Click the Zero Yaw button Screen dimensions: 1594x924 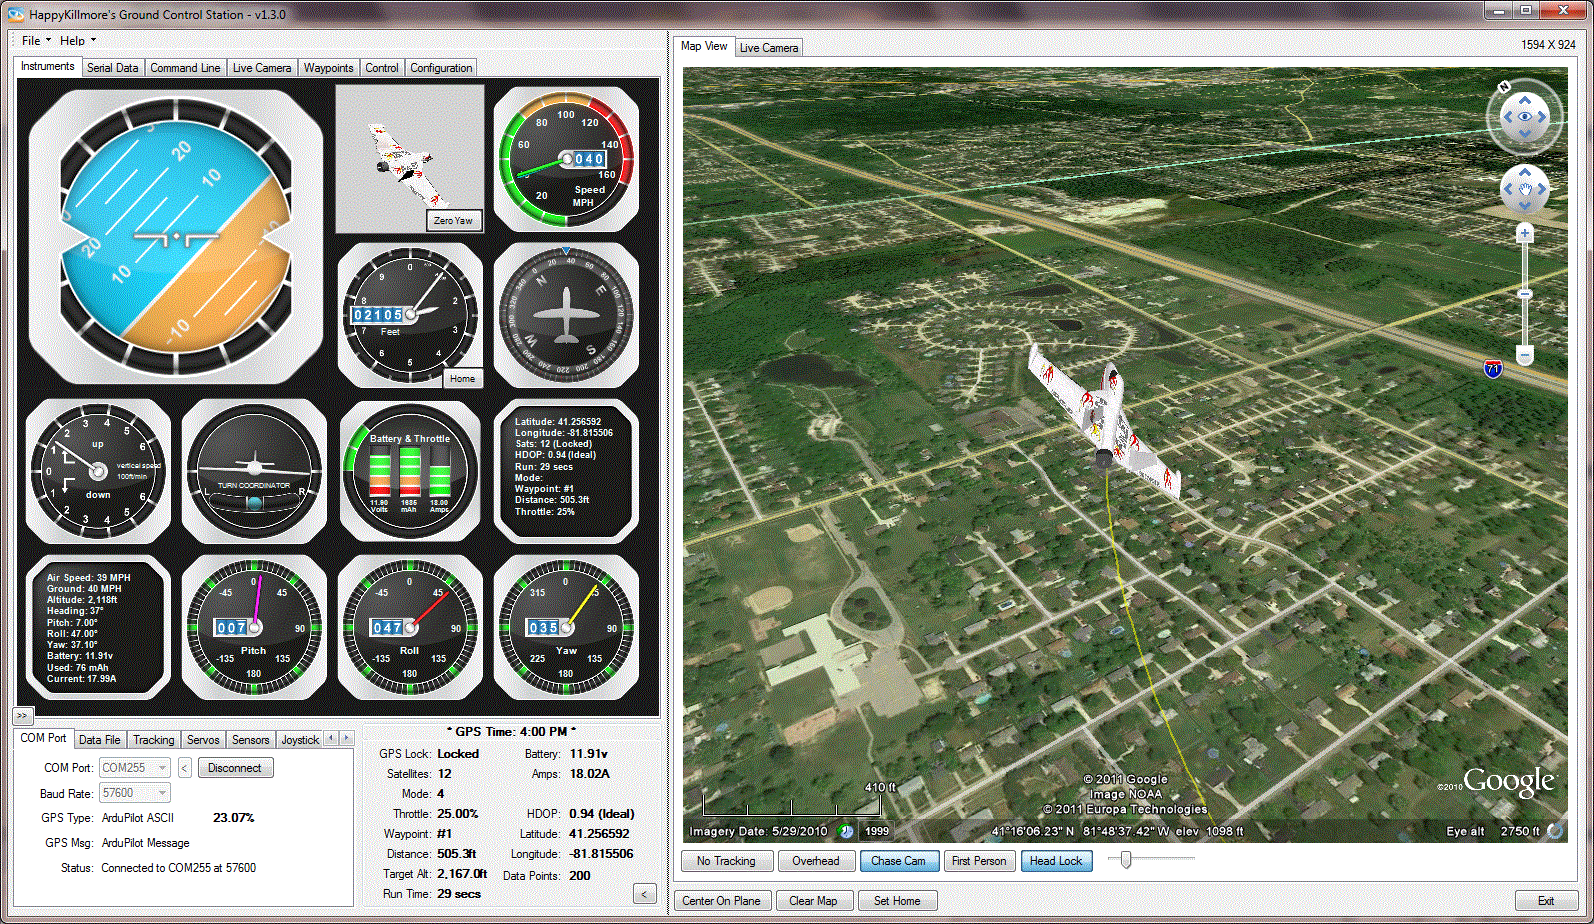454,221
